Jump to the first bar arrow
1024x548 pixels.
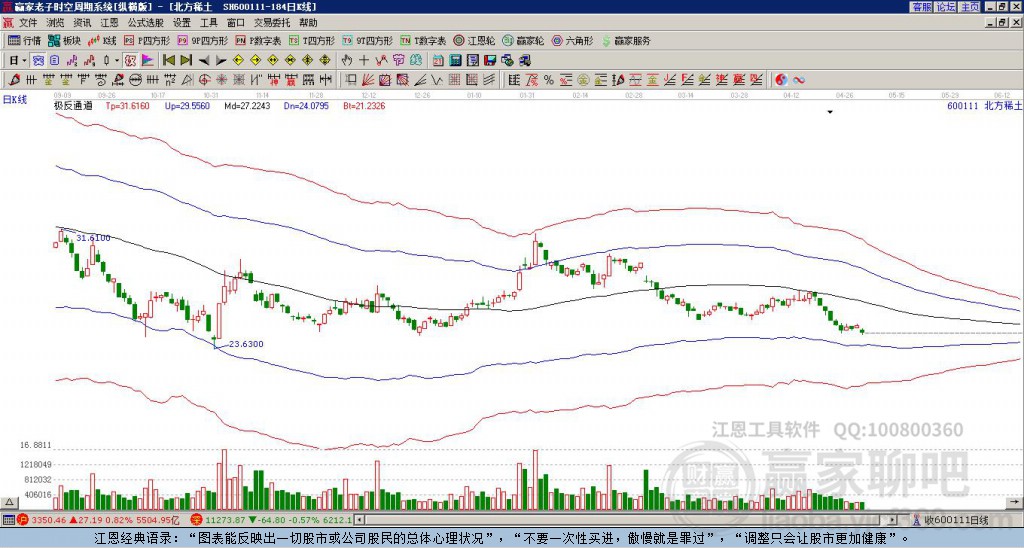(167, 60)
